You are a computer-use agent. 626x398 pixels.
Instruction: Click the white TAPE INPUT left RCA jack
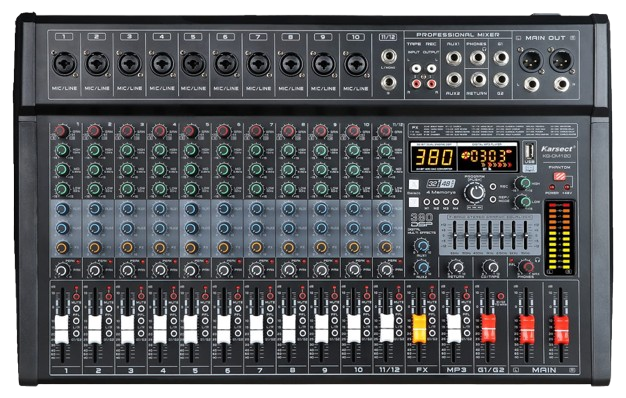416,68
